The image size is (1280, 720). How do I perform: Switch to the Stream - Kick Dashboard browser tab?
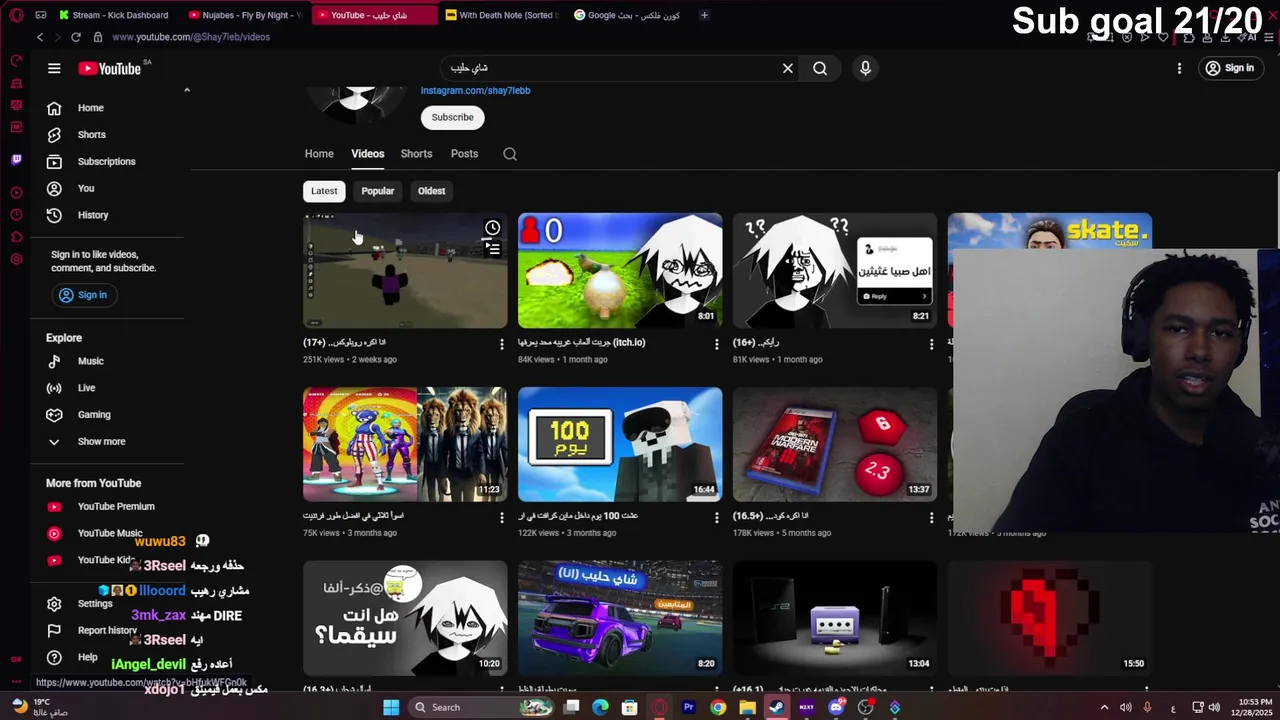115,15
